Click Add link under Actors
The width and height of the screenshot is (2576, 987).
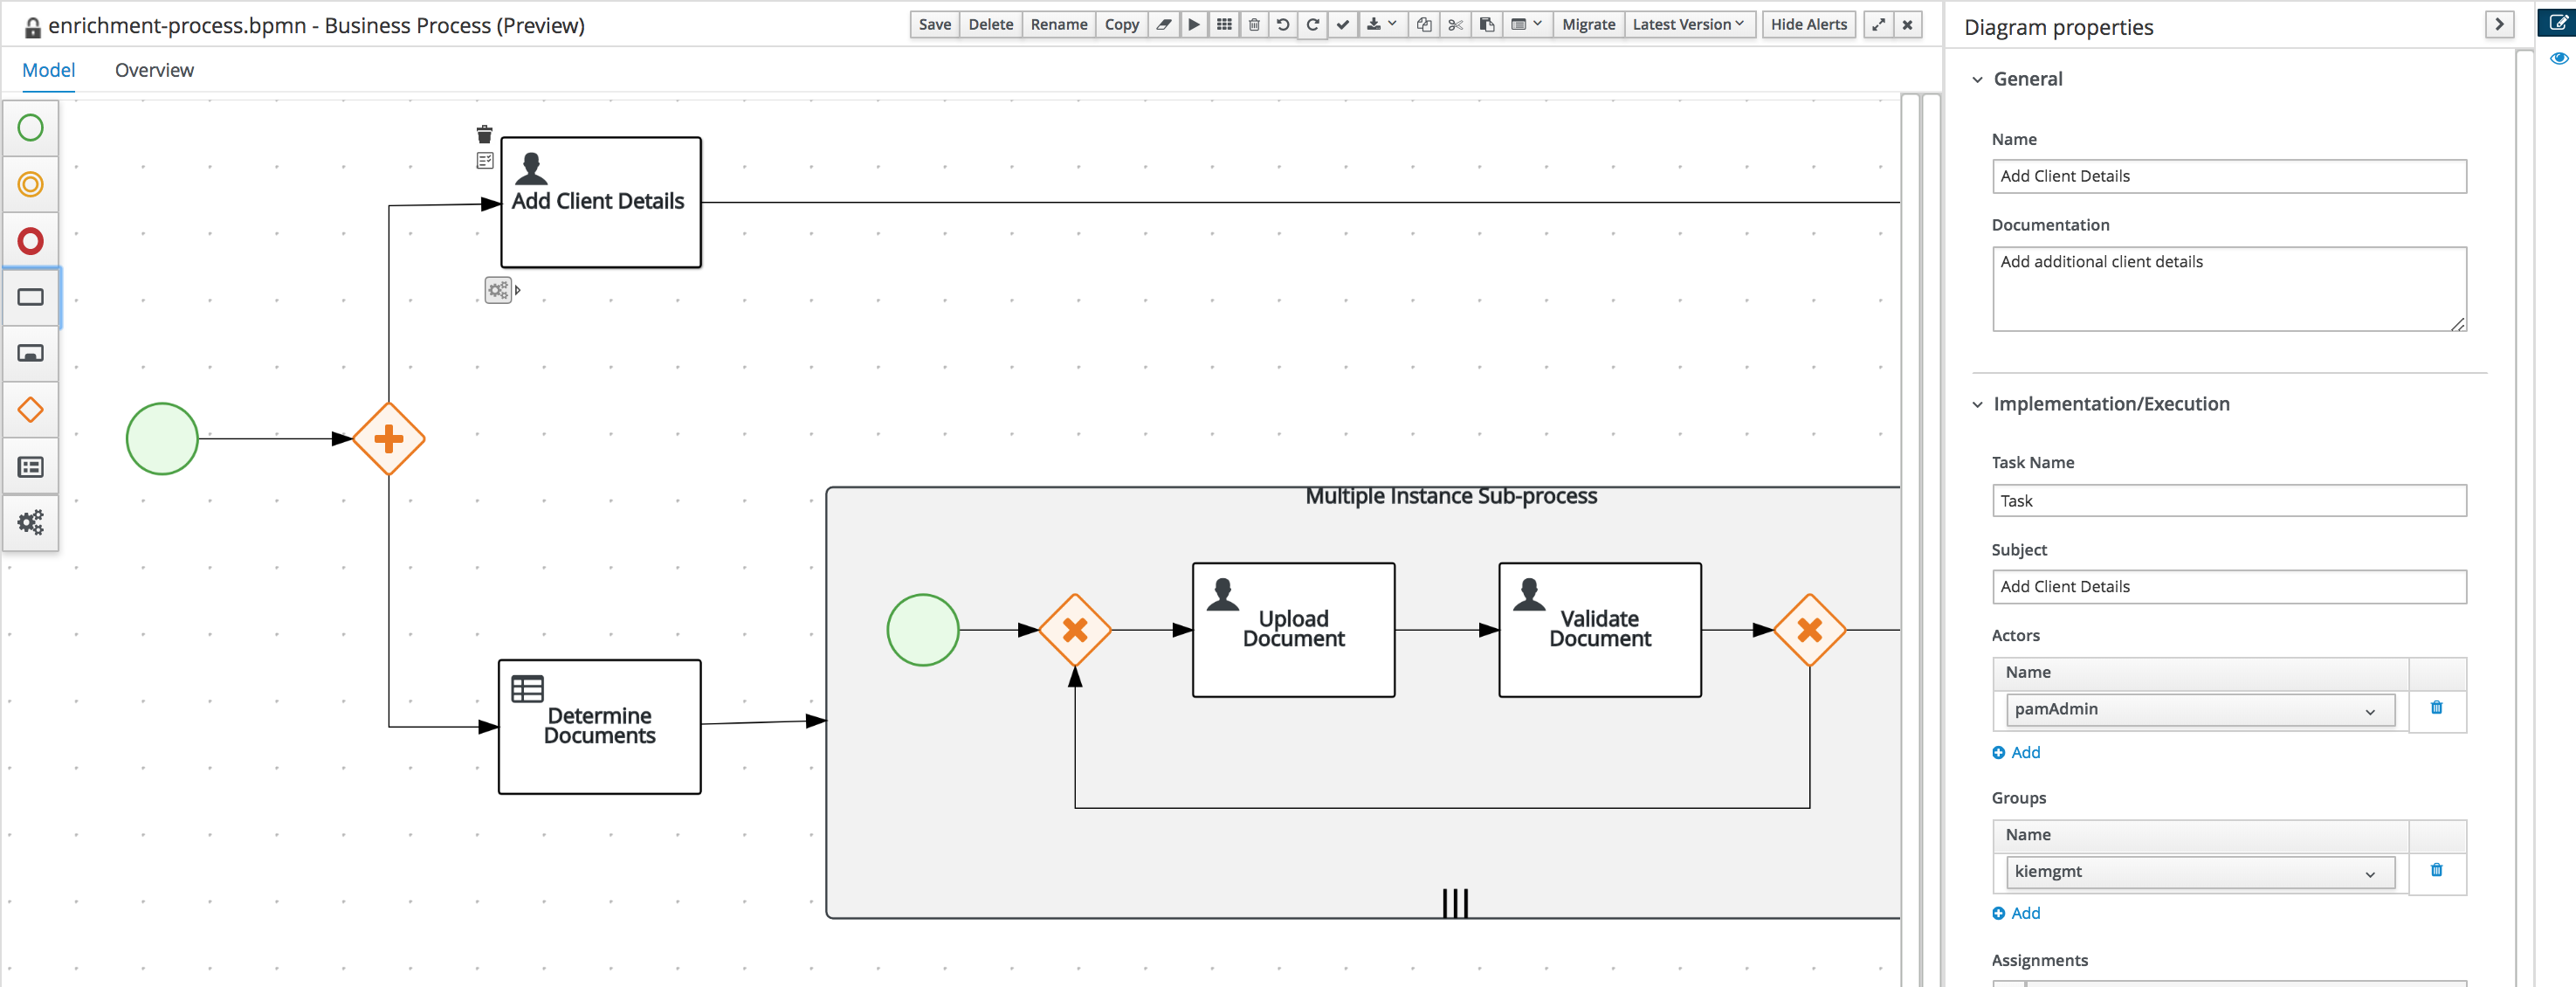(x=2016, y=752)
